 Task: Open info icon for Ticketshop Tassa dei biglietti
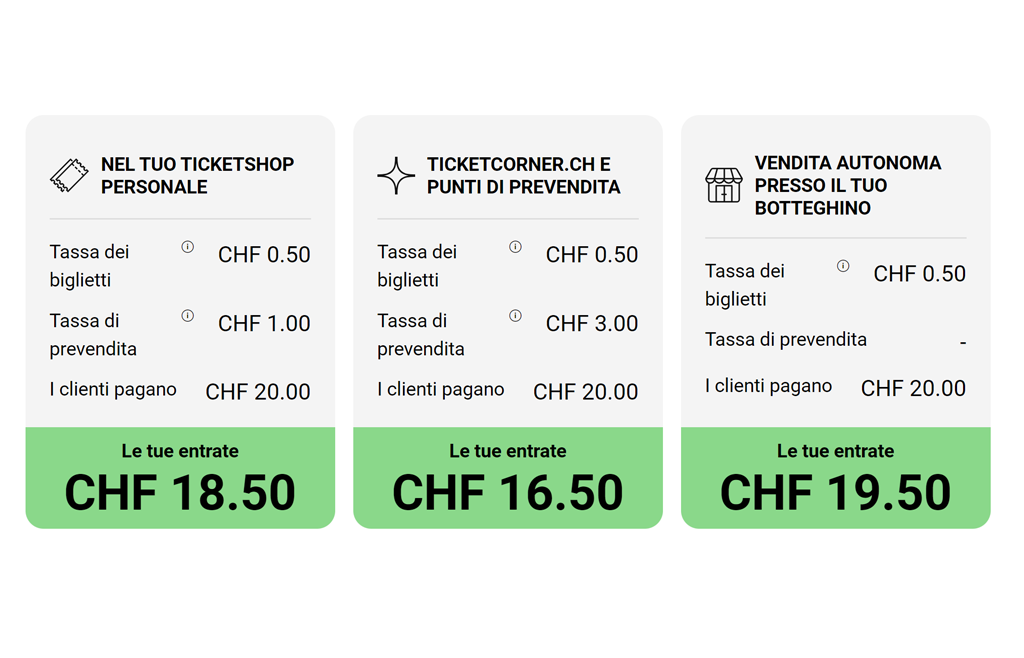187,247
